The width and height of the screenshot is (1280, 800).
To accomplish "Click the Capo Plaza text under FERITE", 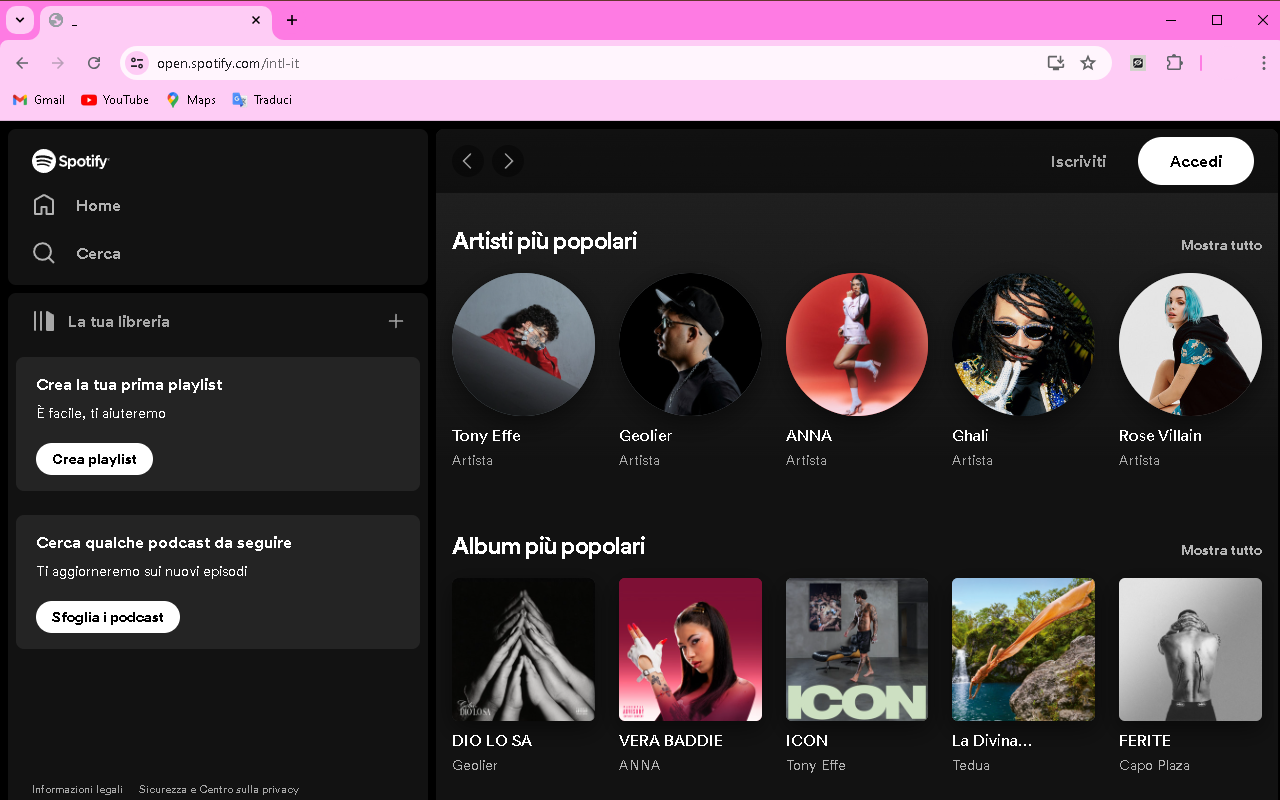I will point(1154,765).
